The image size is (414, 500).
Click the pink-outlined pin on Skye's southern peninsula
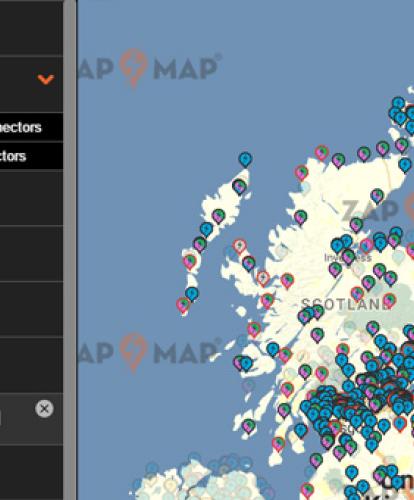pos(267,301)
